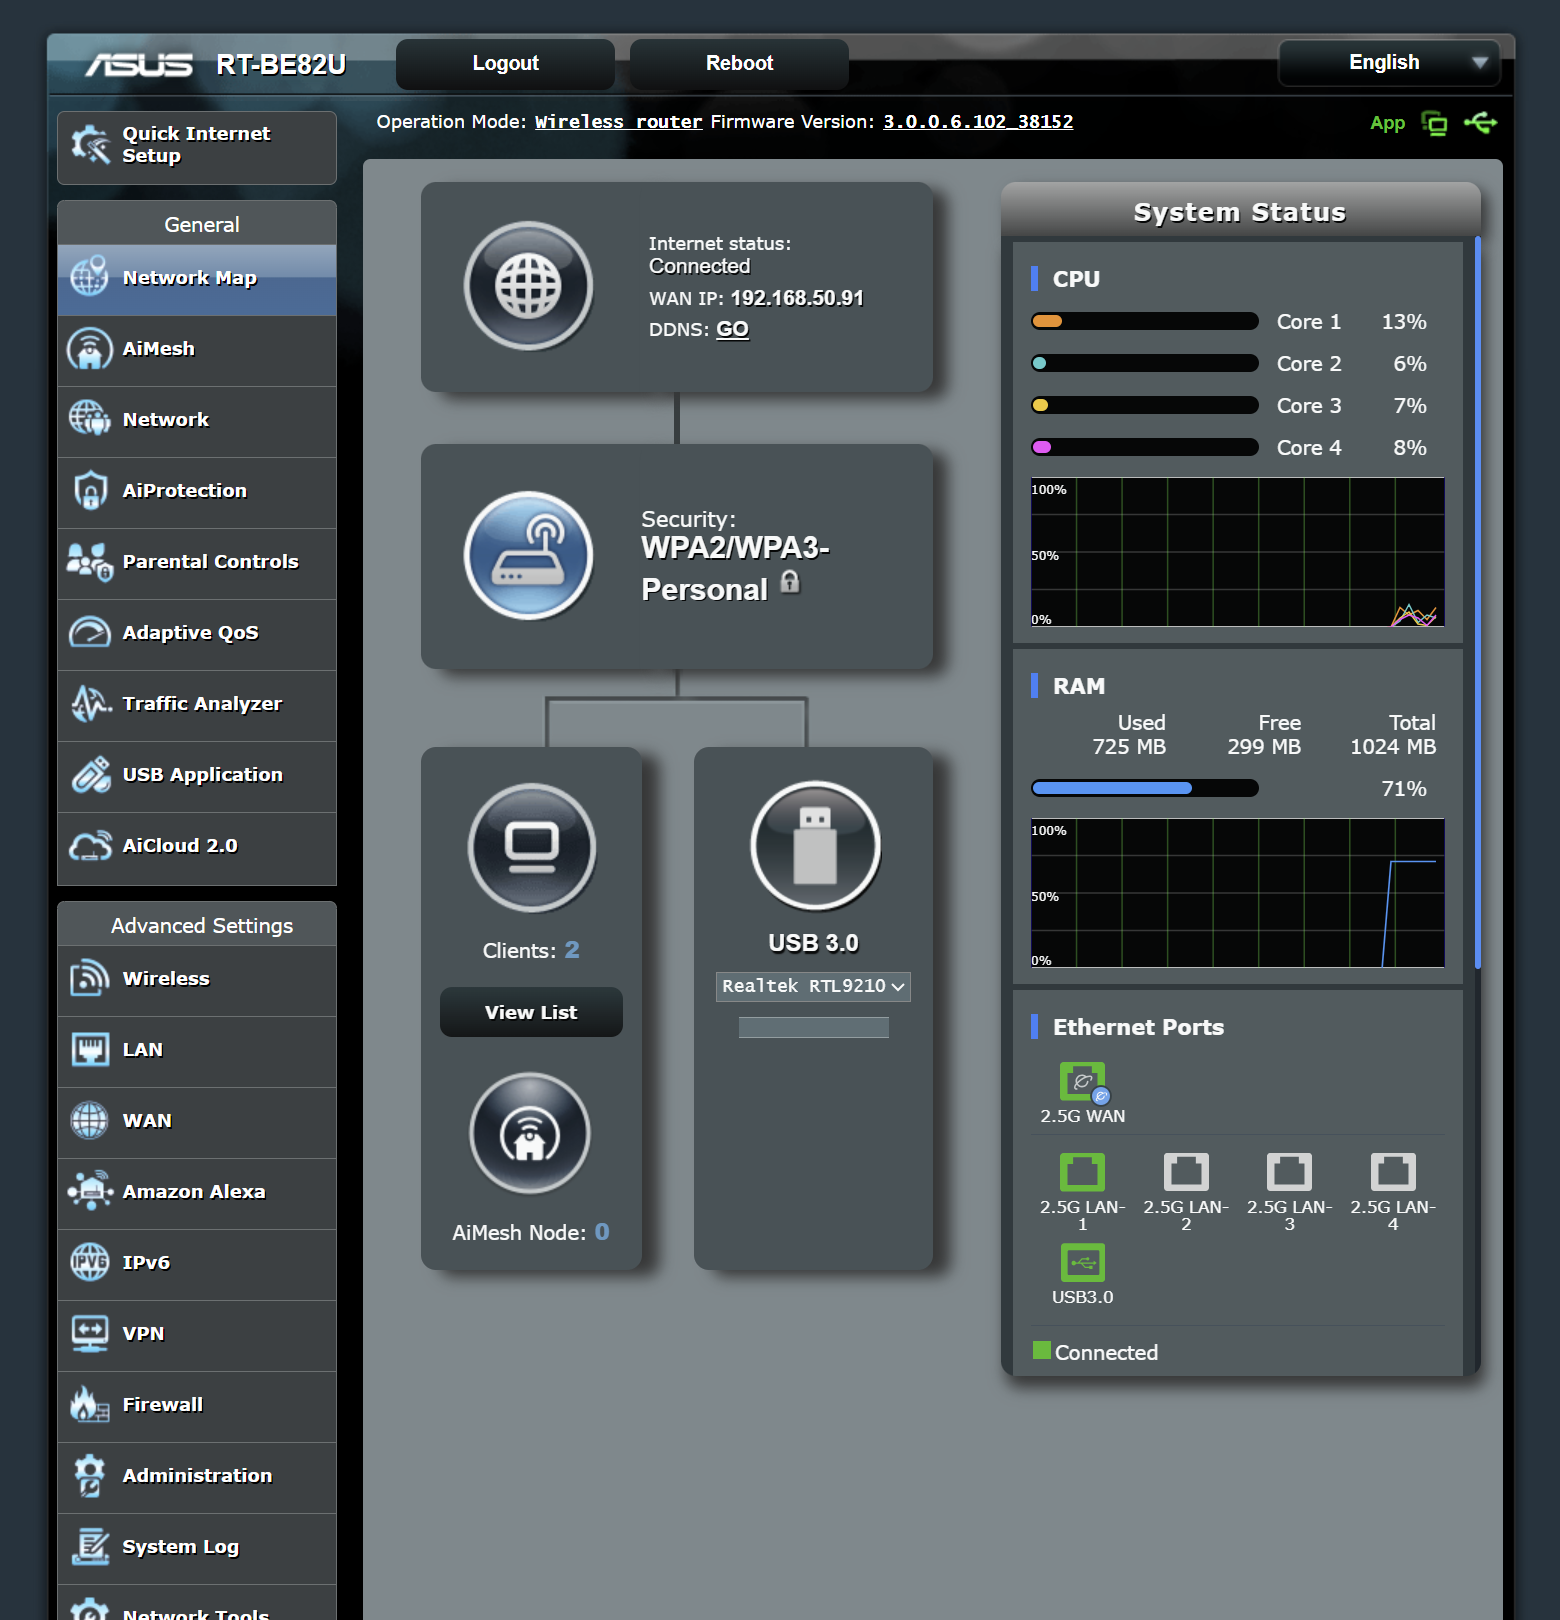The width and height of the screenshot is (1560, 1620).
Task: Open the Network Tools menu item
Action: pyautogui.click(x=197, y=1603)
